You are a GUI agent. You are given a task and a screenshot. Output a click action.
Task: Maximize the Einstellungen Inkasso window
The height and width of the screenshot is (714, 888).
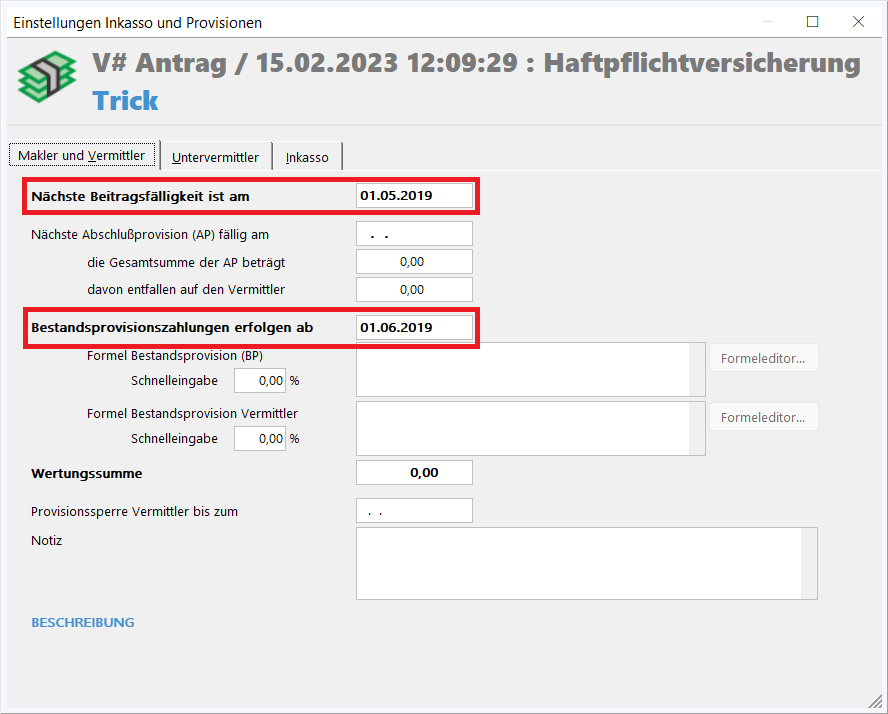812,21
